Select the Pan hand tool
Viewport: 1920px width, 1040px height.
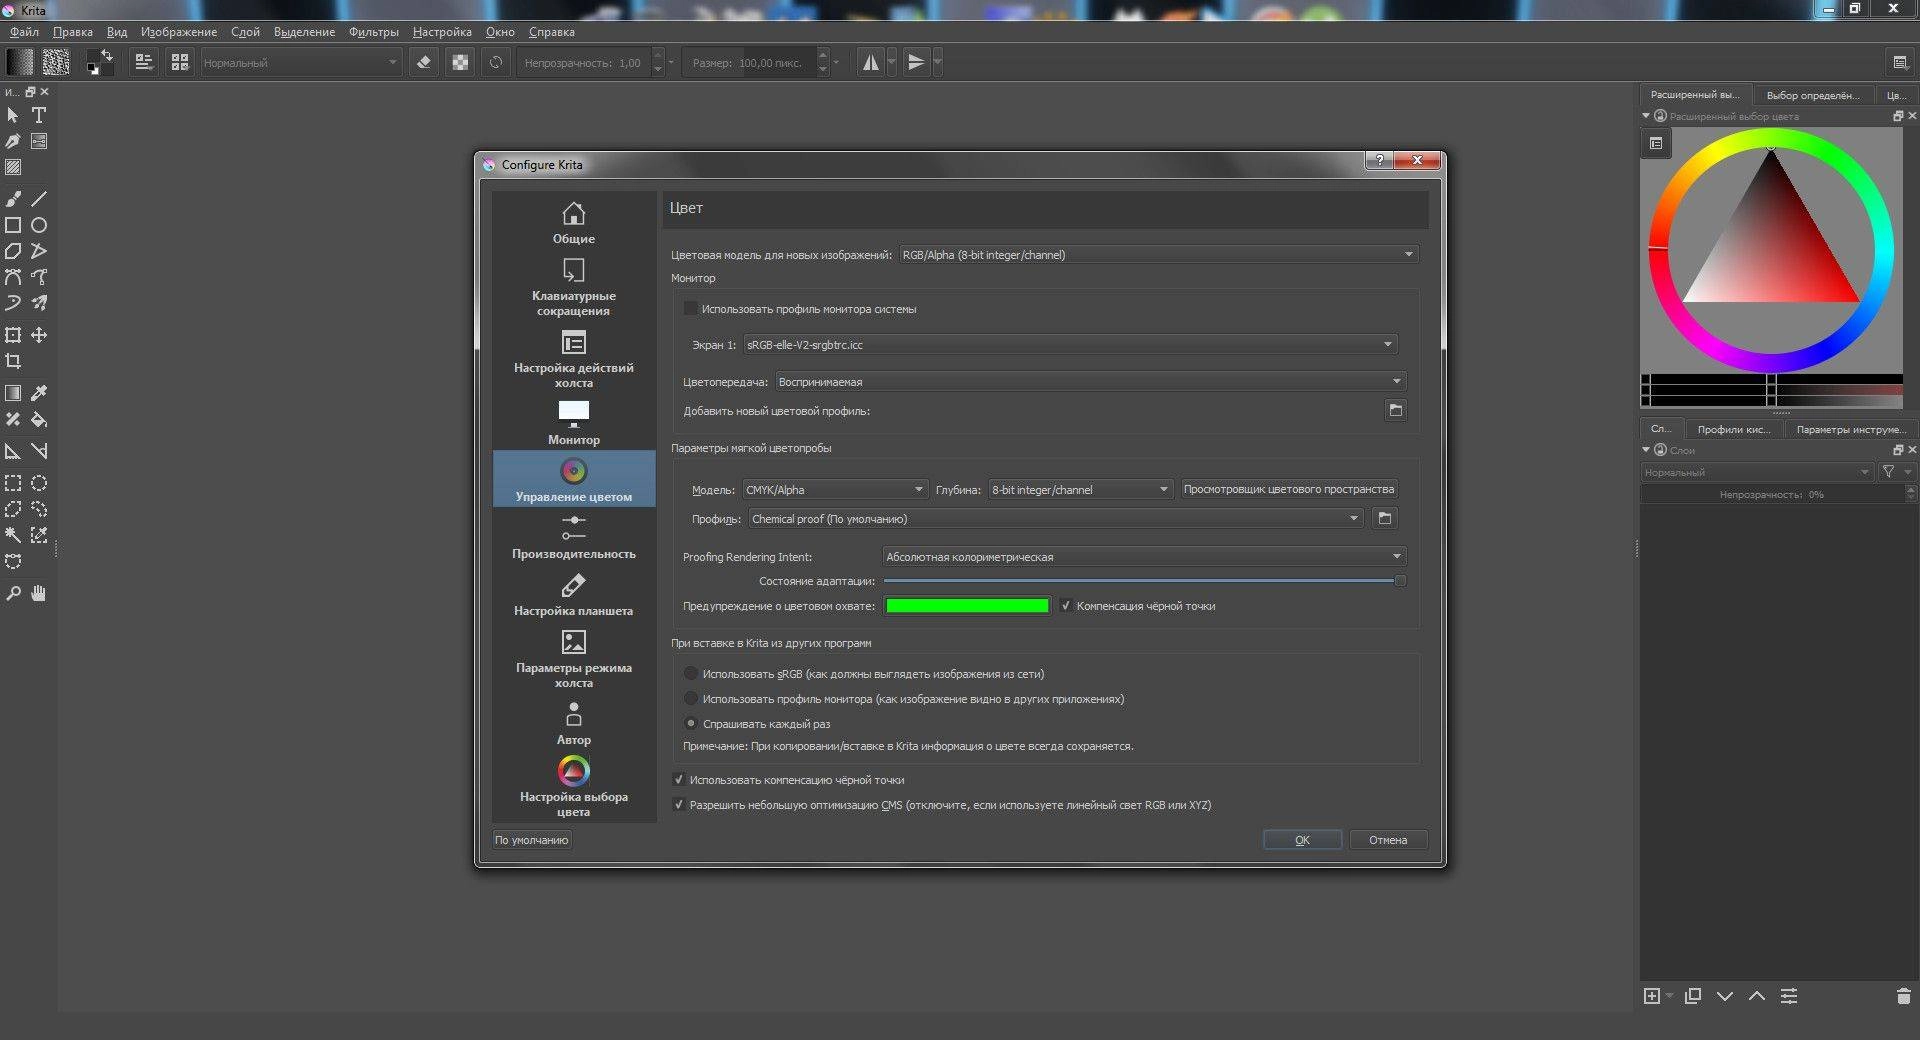(x=39, y=593)
